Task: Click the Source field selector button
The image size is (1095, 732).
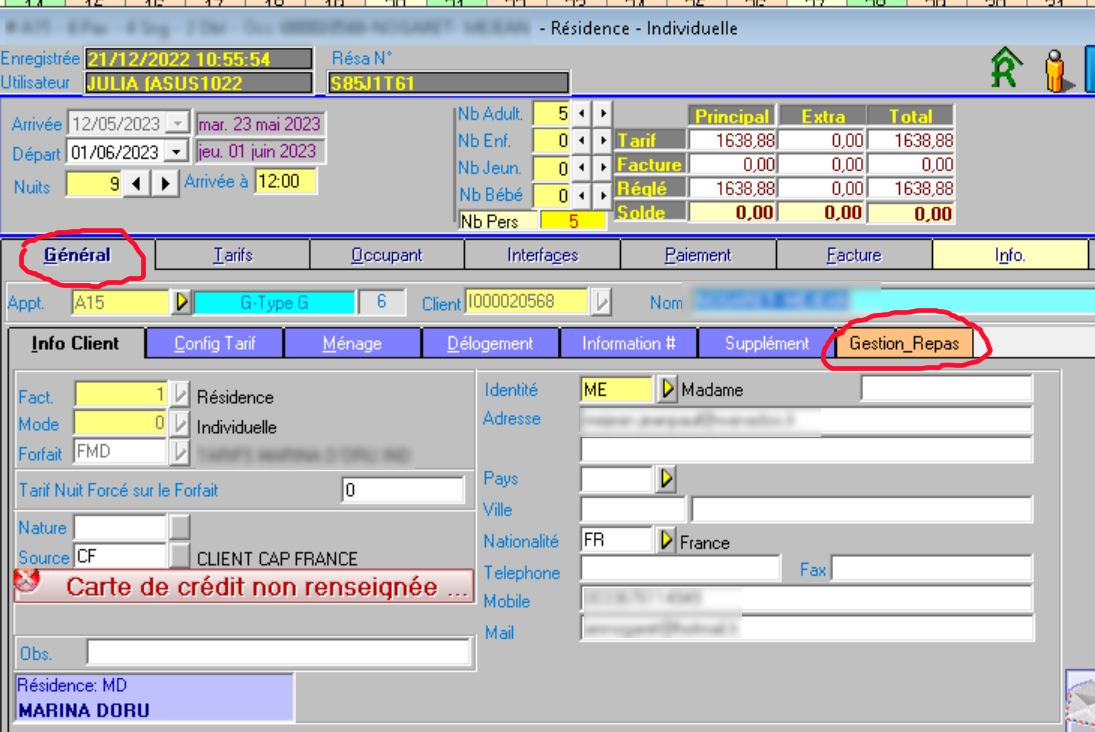Action: [x=179, y=556]
